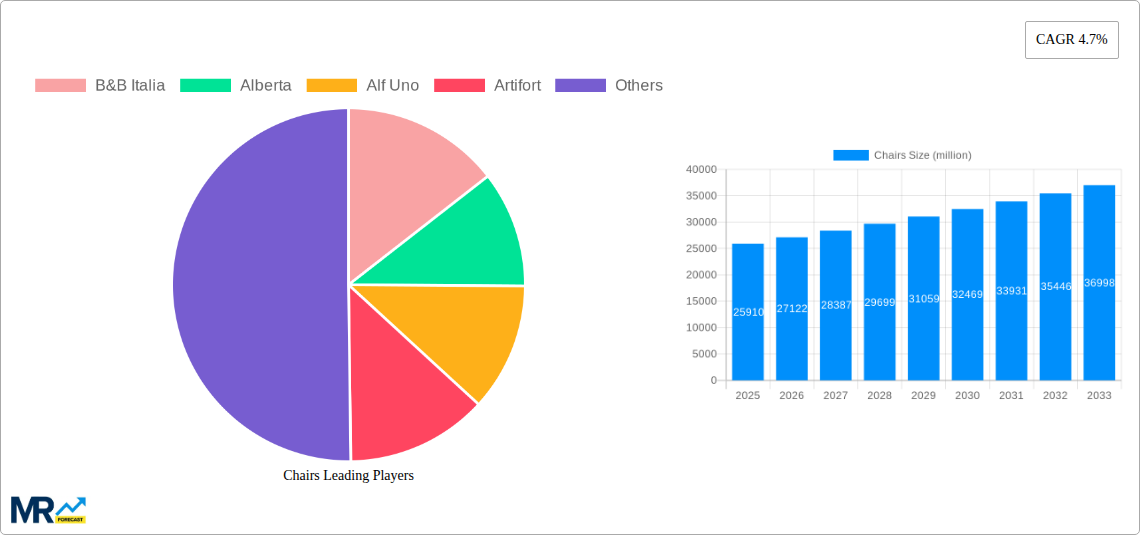This screenshot has width=1140, height=535.
Task: Toggle the Artifort red legend swatch
Action: tap(459, 86)
